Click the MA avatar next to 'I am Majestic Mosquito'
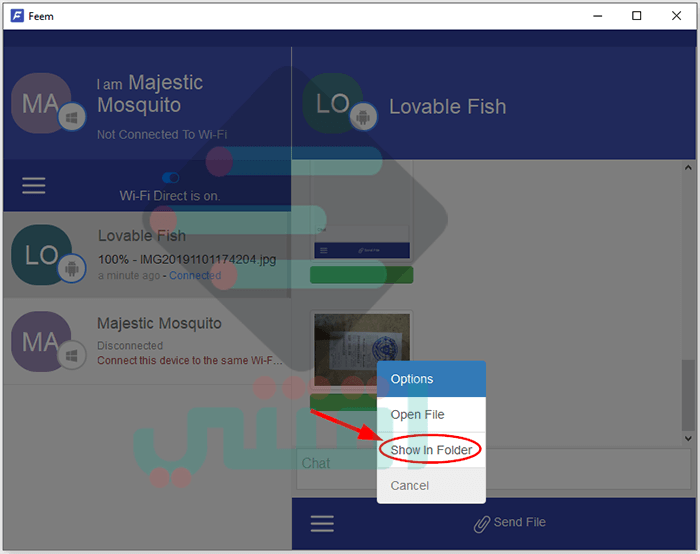This screenshot has height=554, width=700. 41,103
